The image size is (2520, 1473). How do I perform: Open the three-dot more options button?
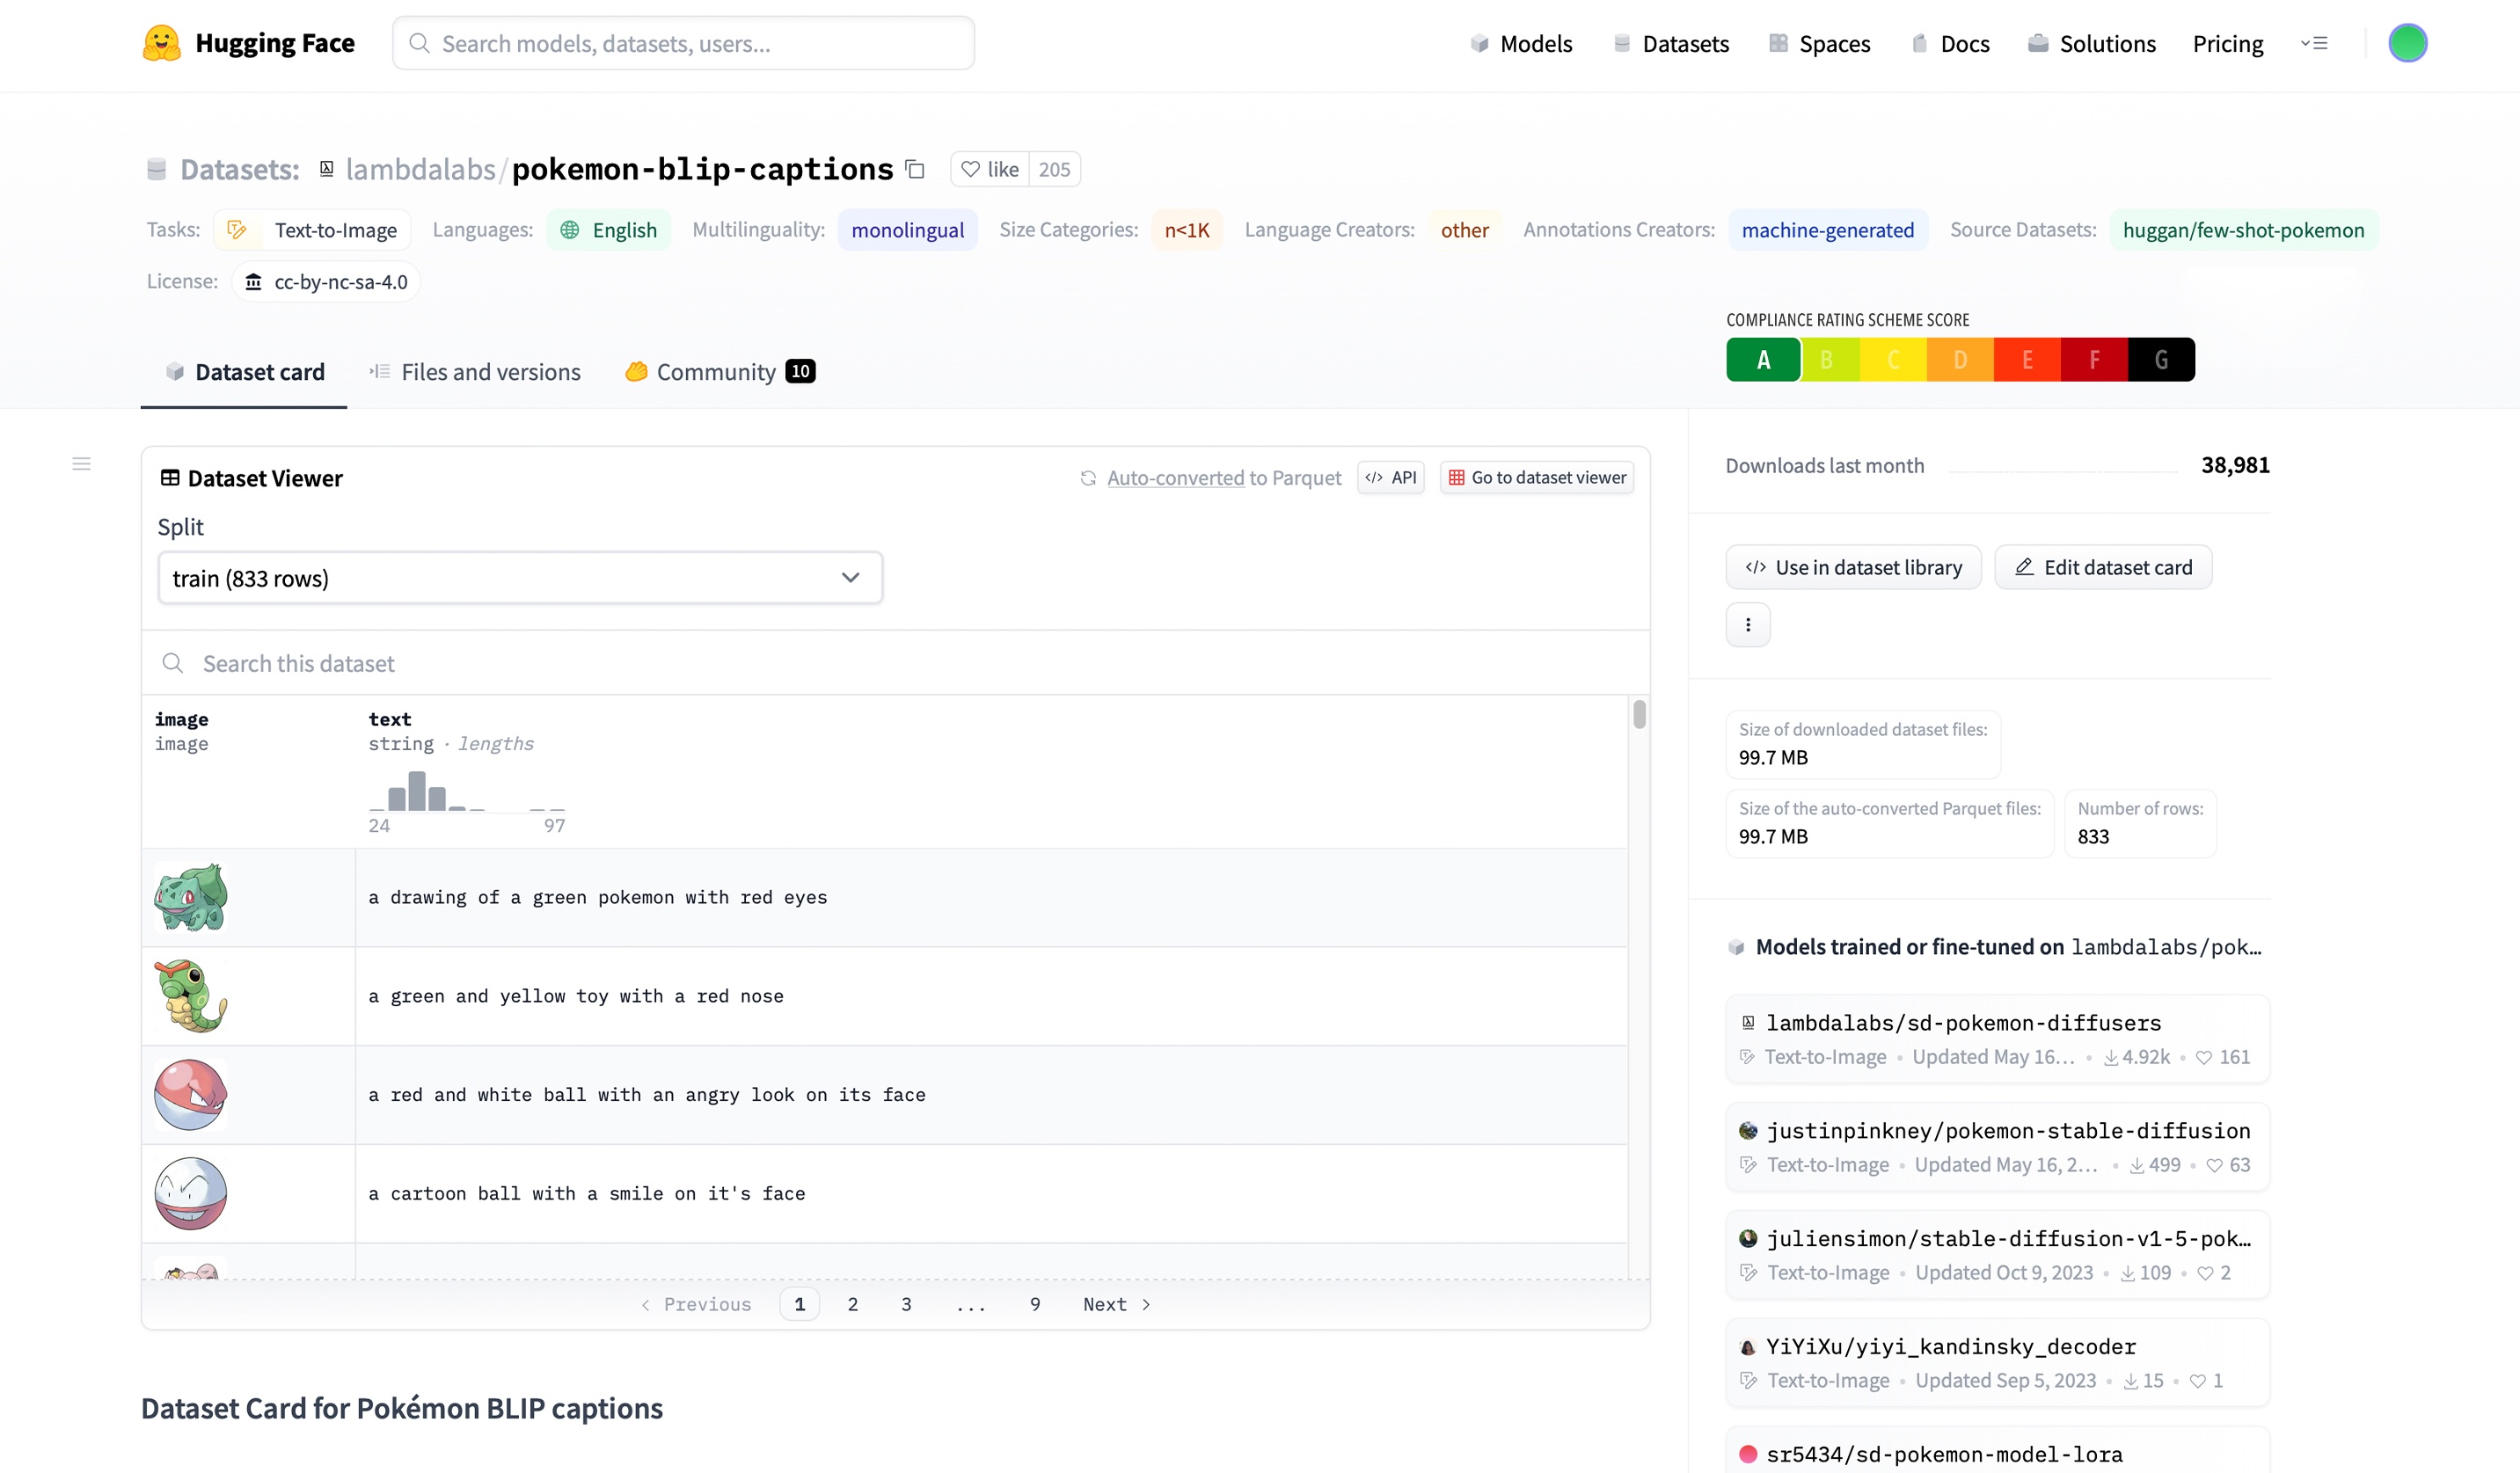pos(1747,625)
